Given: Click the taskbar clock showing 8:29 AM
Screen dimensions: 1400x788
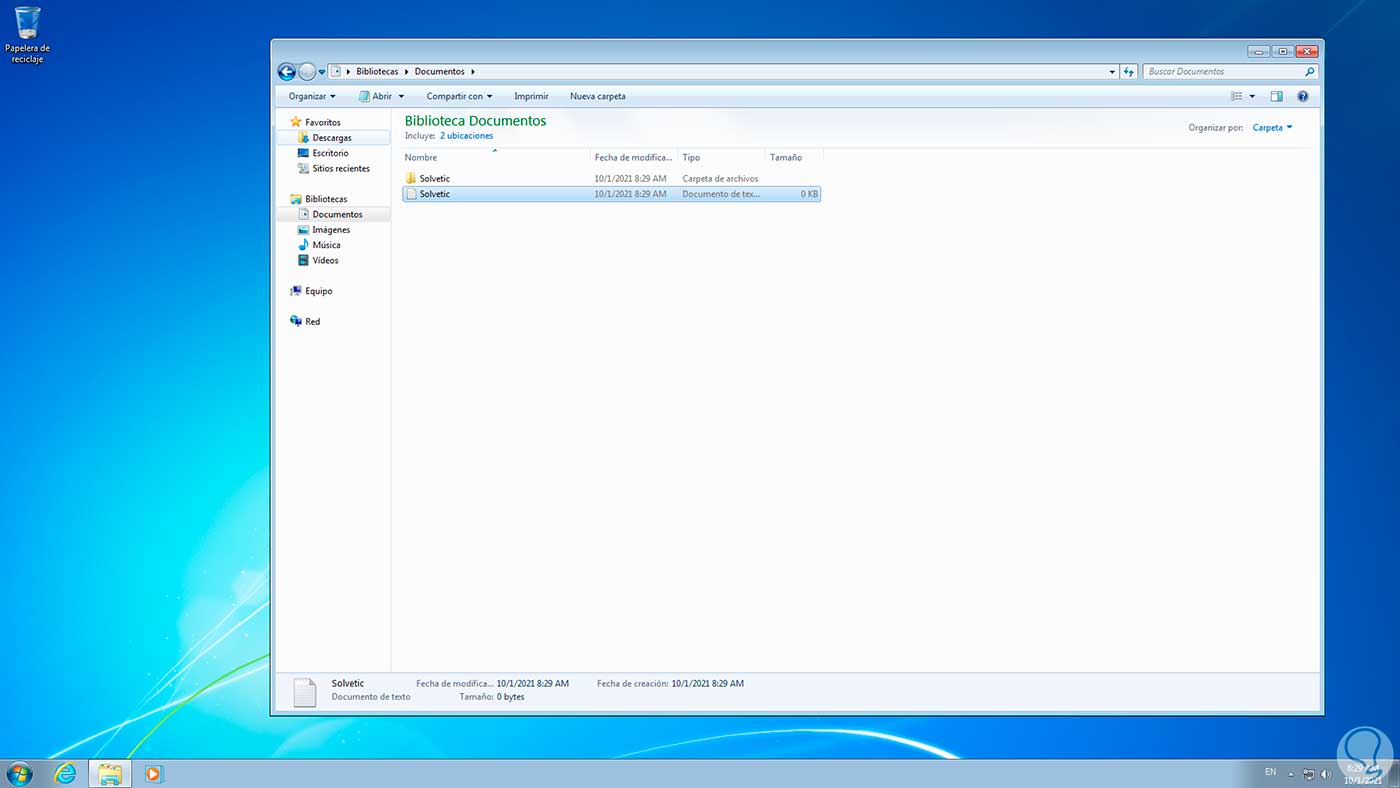Looking at the screenshot, I should coord(1363,774).
